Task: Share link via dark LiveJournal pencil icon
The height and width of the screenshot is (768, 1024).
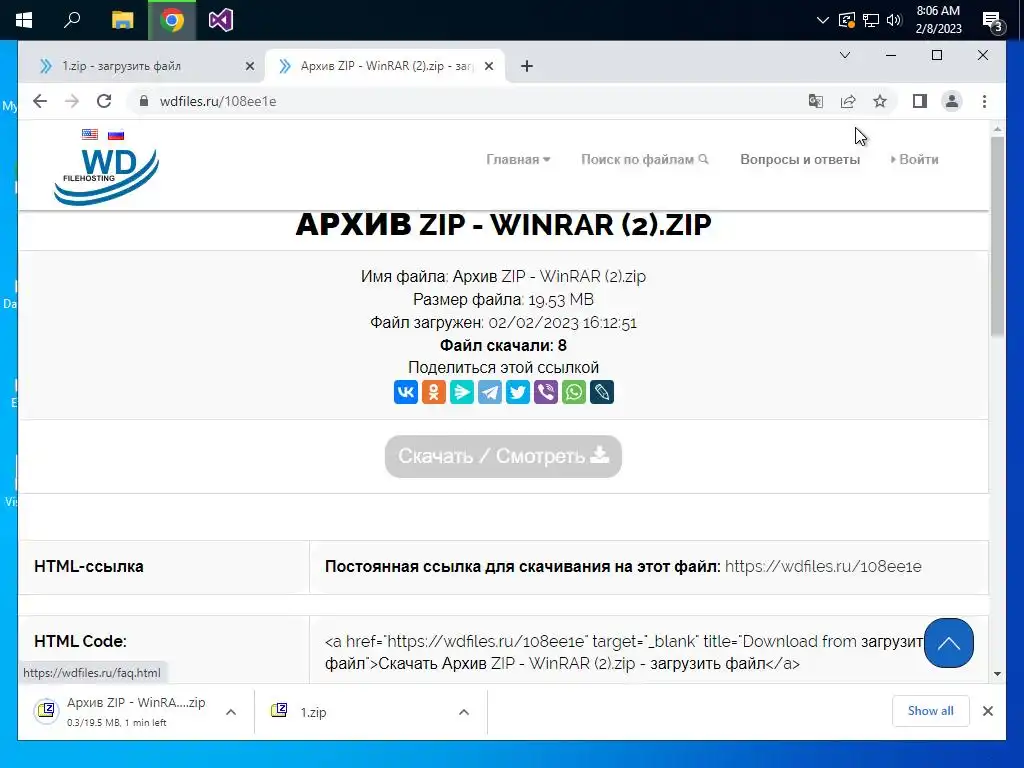Action: [x=602, y=392]
